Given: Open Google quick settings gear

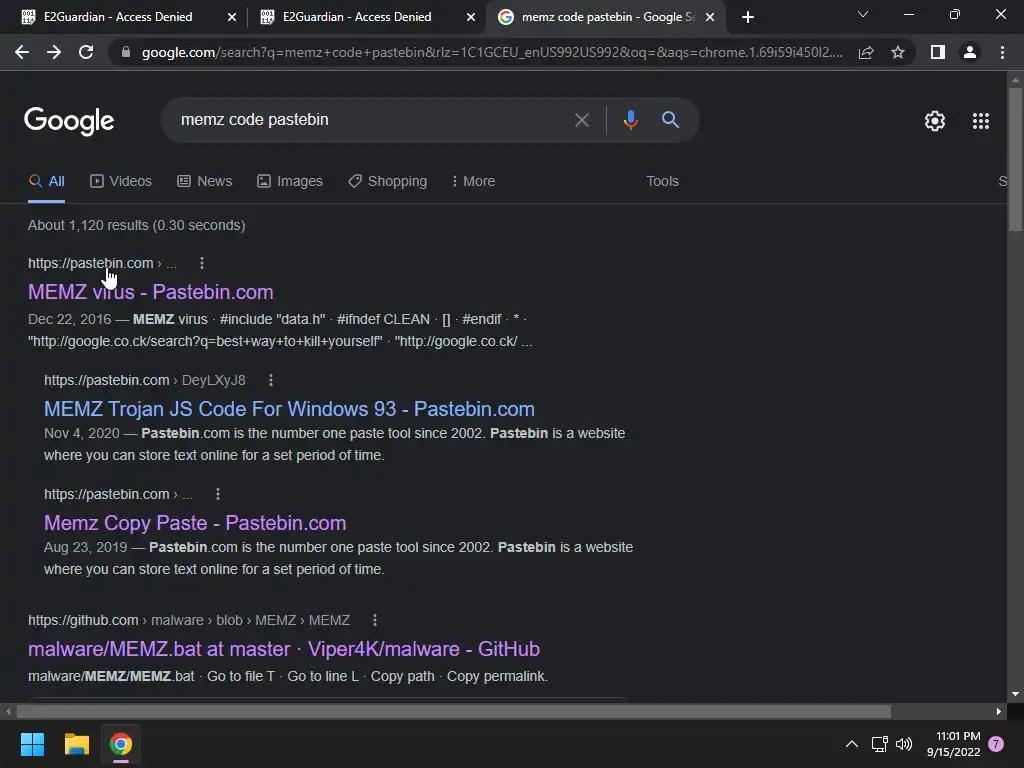Looking at the screenshot, I should [935, 121].
